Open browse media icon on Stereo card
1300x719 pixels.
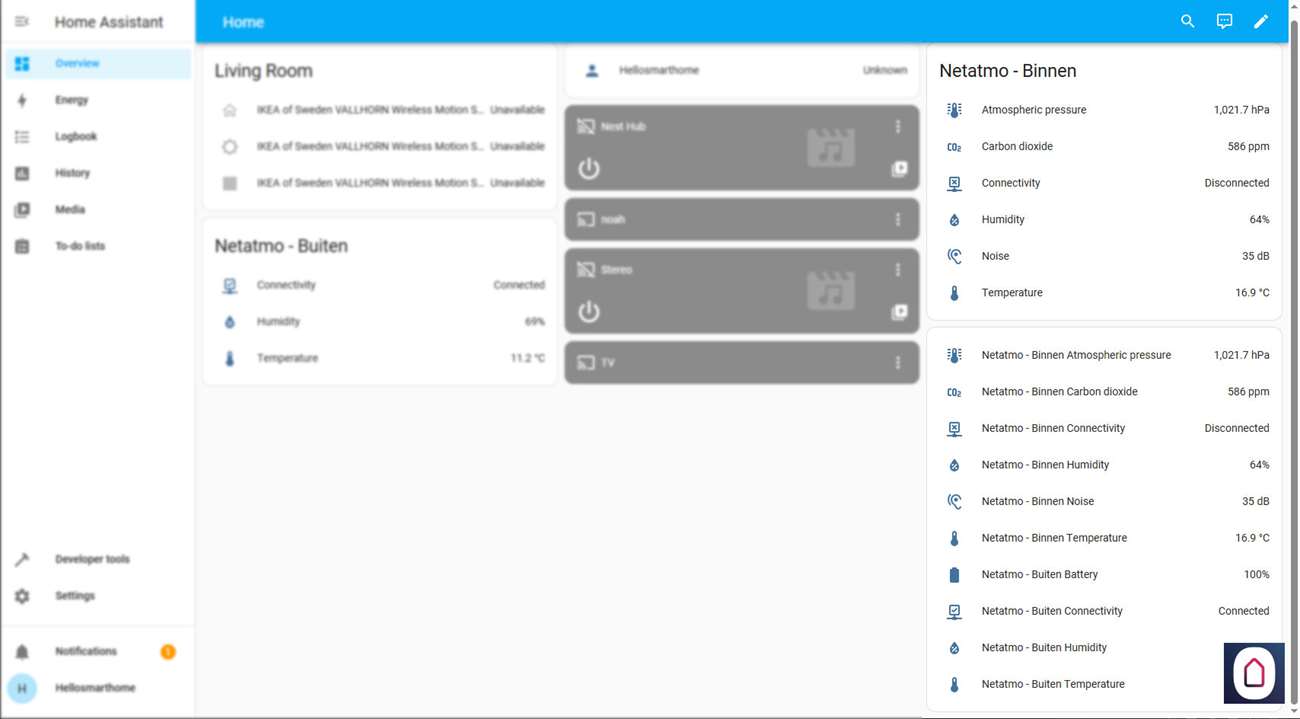coord(899,312)
